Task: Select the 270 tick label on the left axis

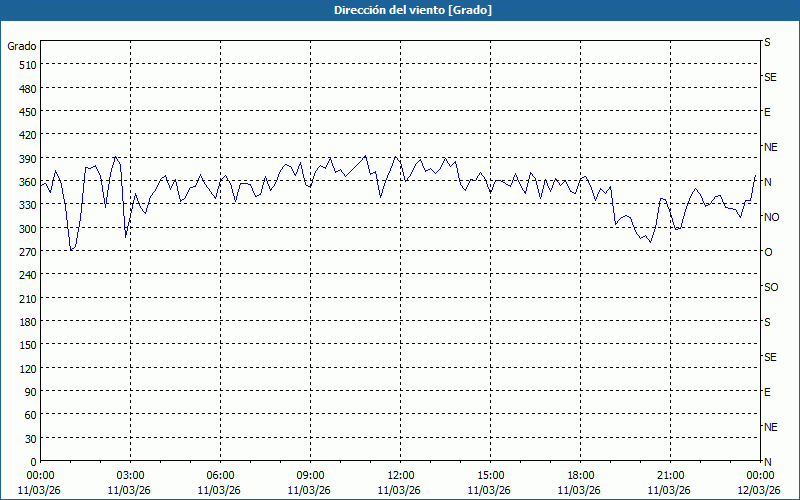Action: (x=26, y=252)
